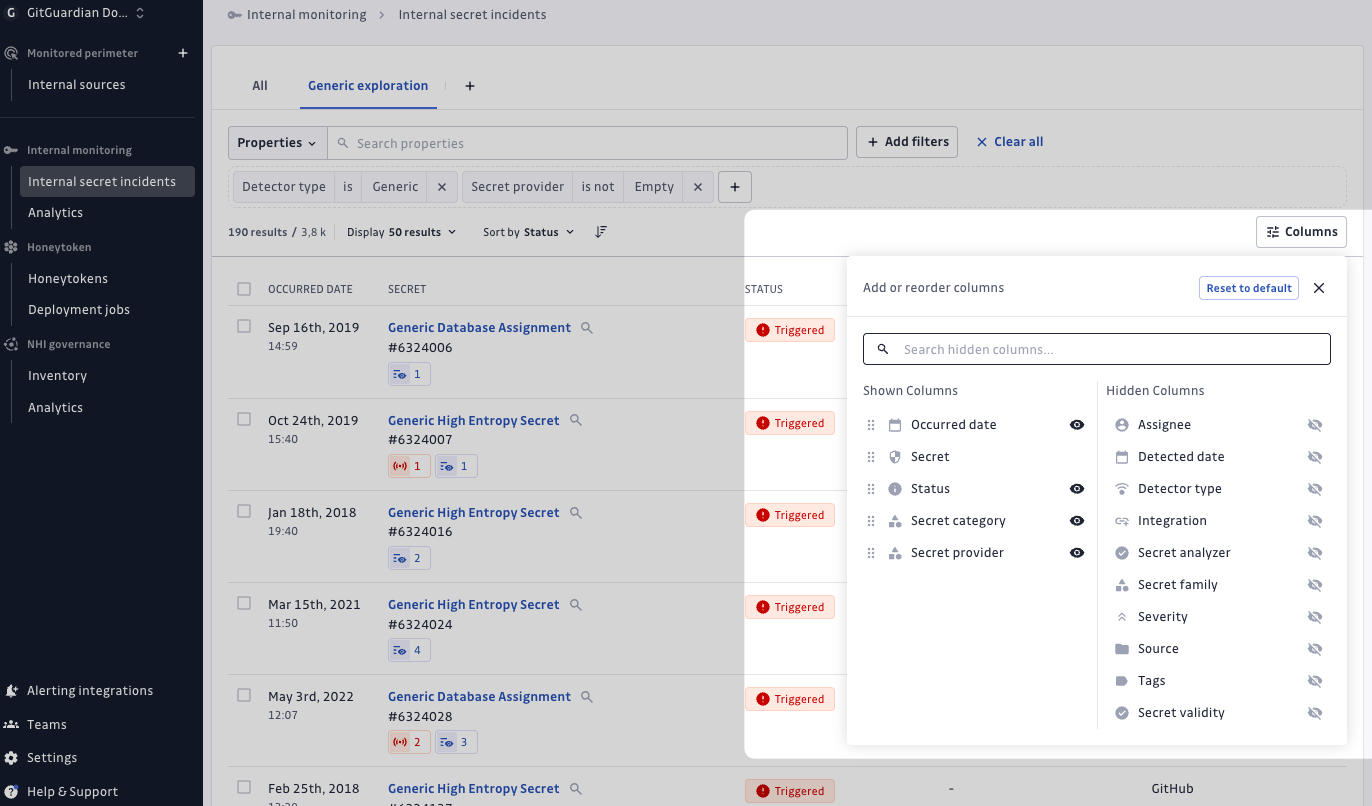Hide the Secret category column

click(x=1077, y=521)
